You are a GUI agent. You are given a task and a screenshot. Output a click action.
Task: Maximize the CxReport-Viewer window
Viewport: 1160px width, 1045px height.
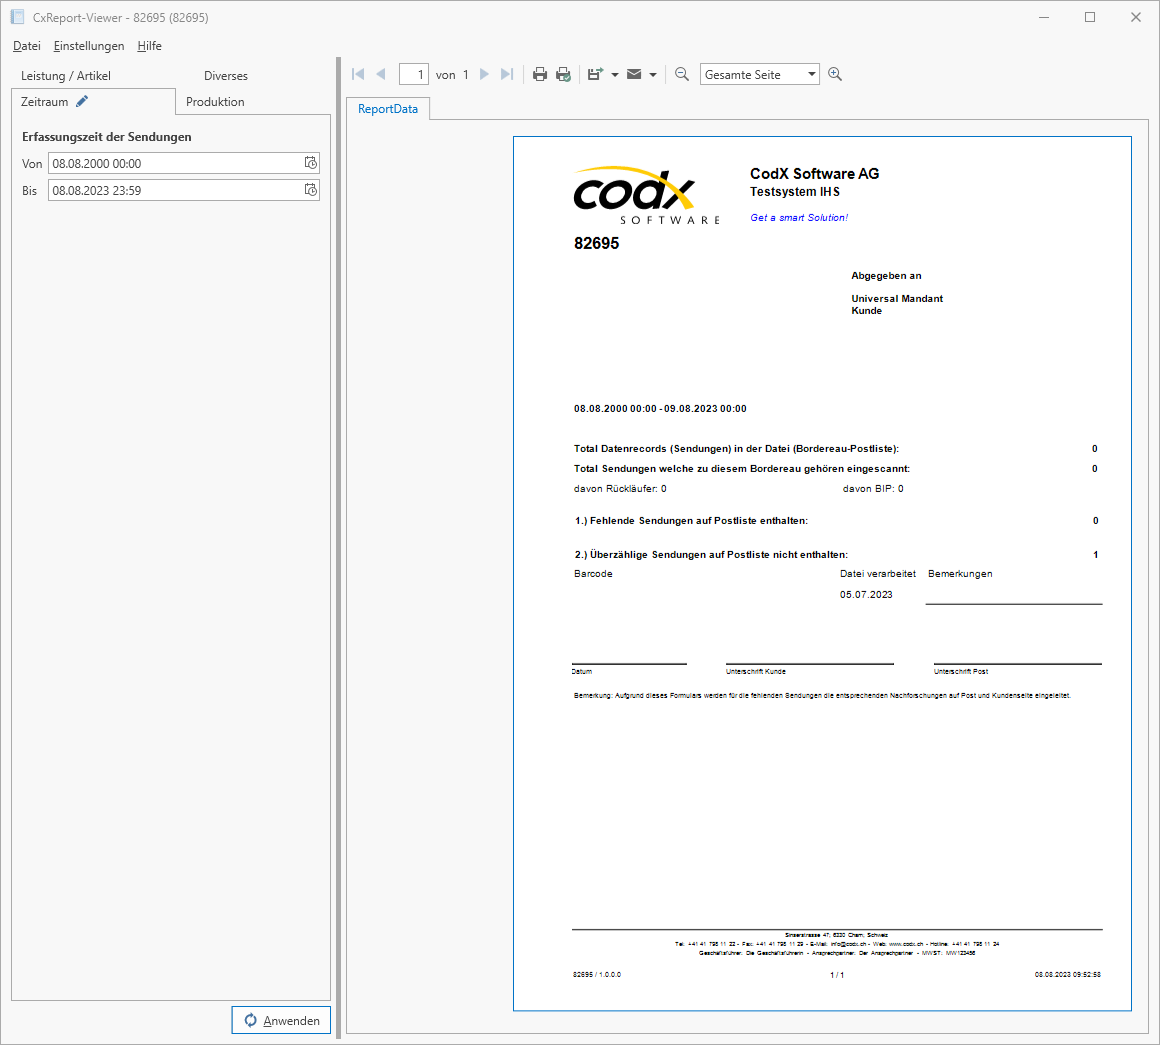(1090, 17)
